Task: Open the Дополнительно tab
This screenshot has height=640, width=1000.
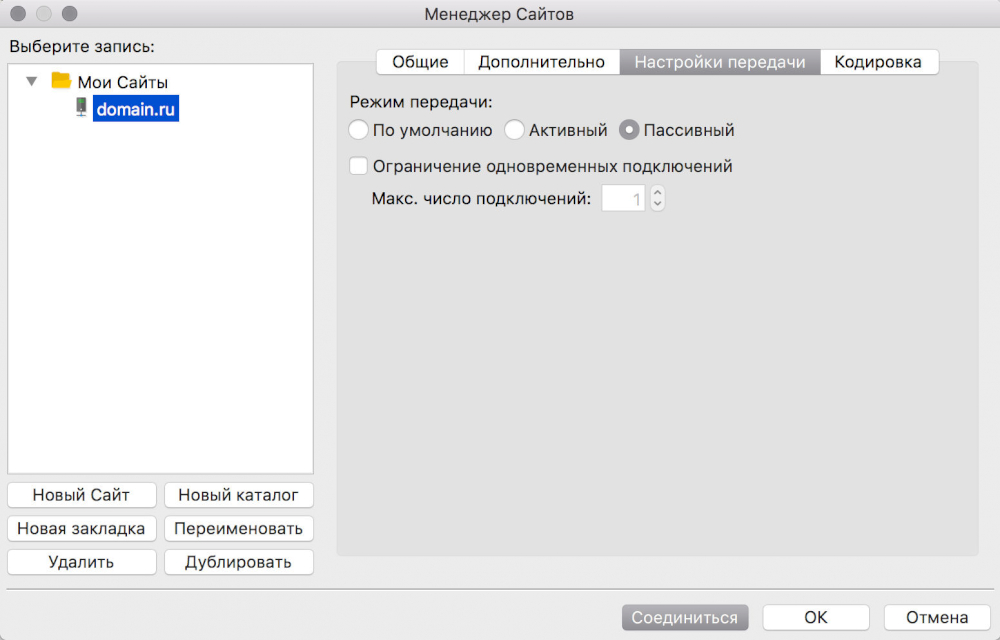Action: pos(541,62)
